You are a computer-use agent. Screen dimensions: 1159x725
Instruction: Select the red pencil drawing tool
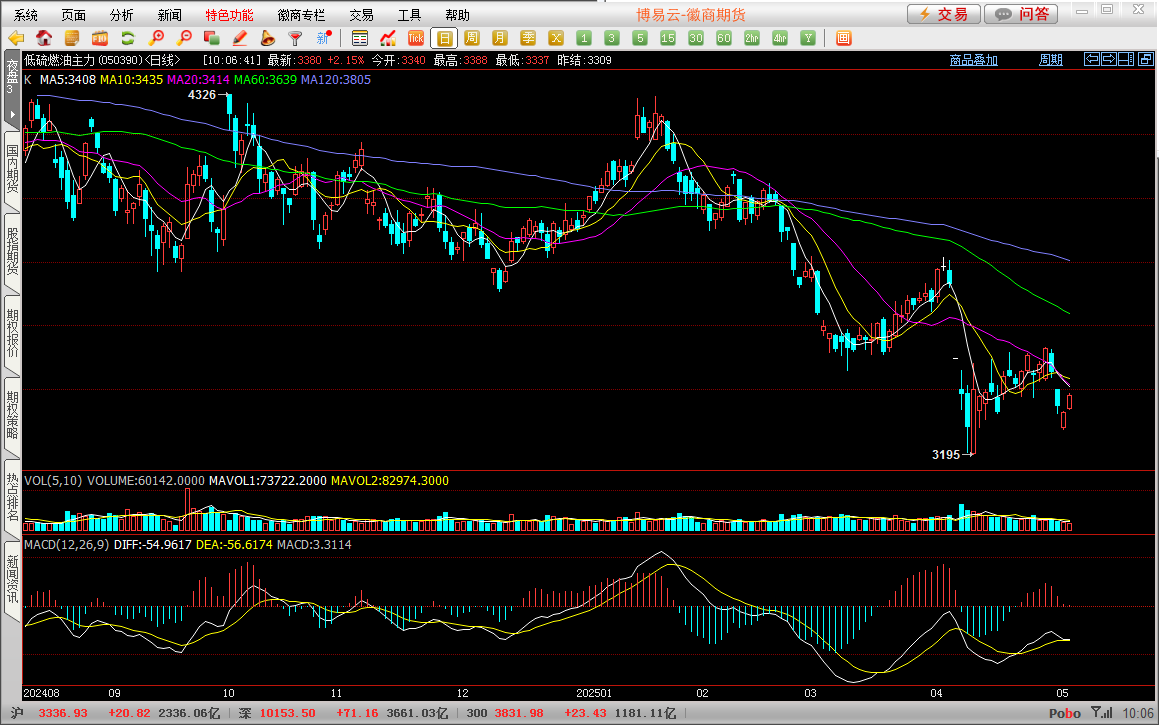[239, 38]
